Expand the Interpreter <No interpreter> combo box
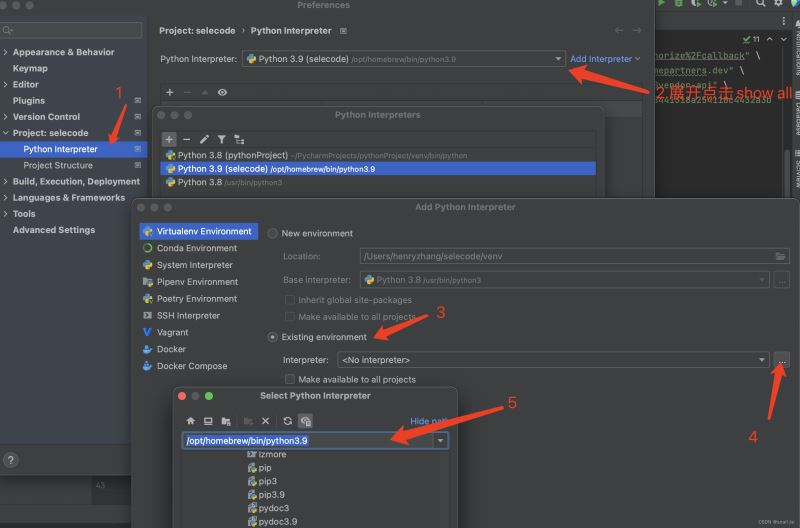The height and width of the screenshot is (528, 800). tap(553, 360)
